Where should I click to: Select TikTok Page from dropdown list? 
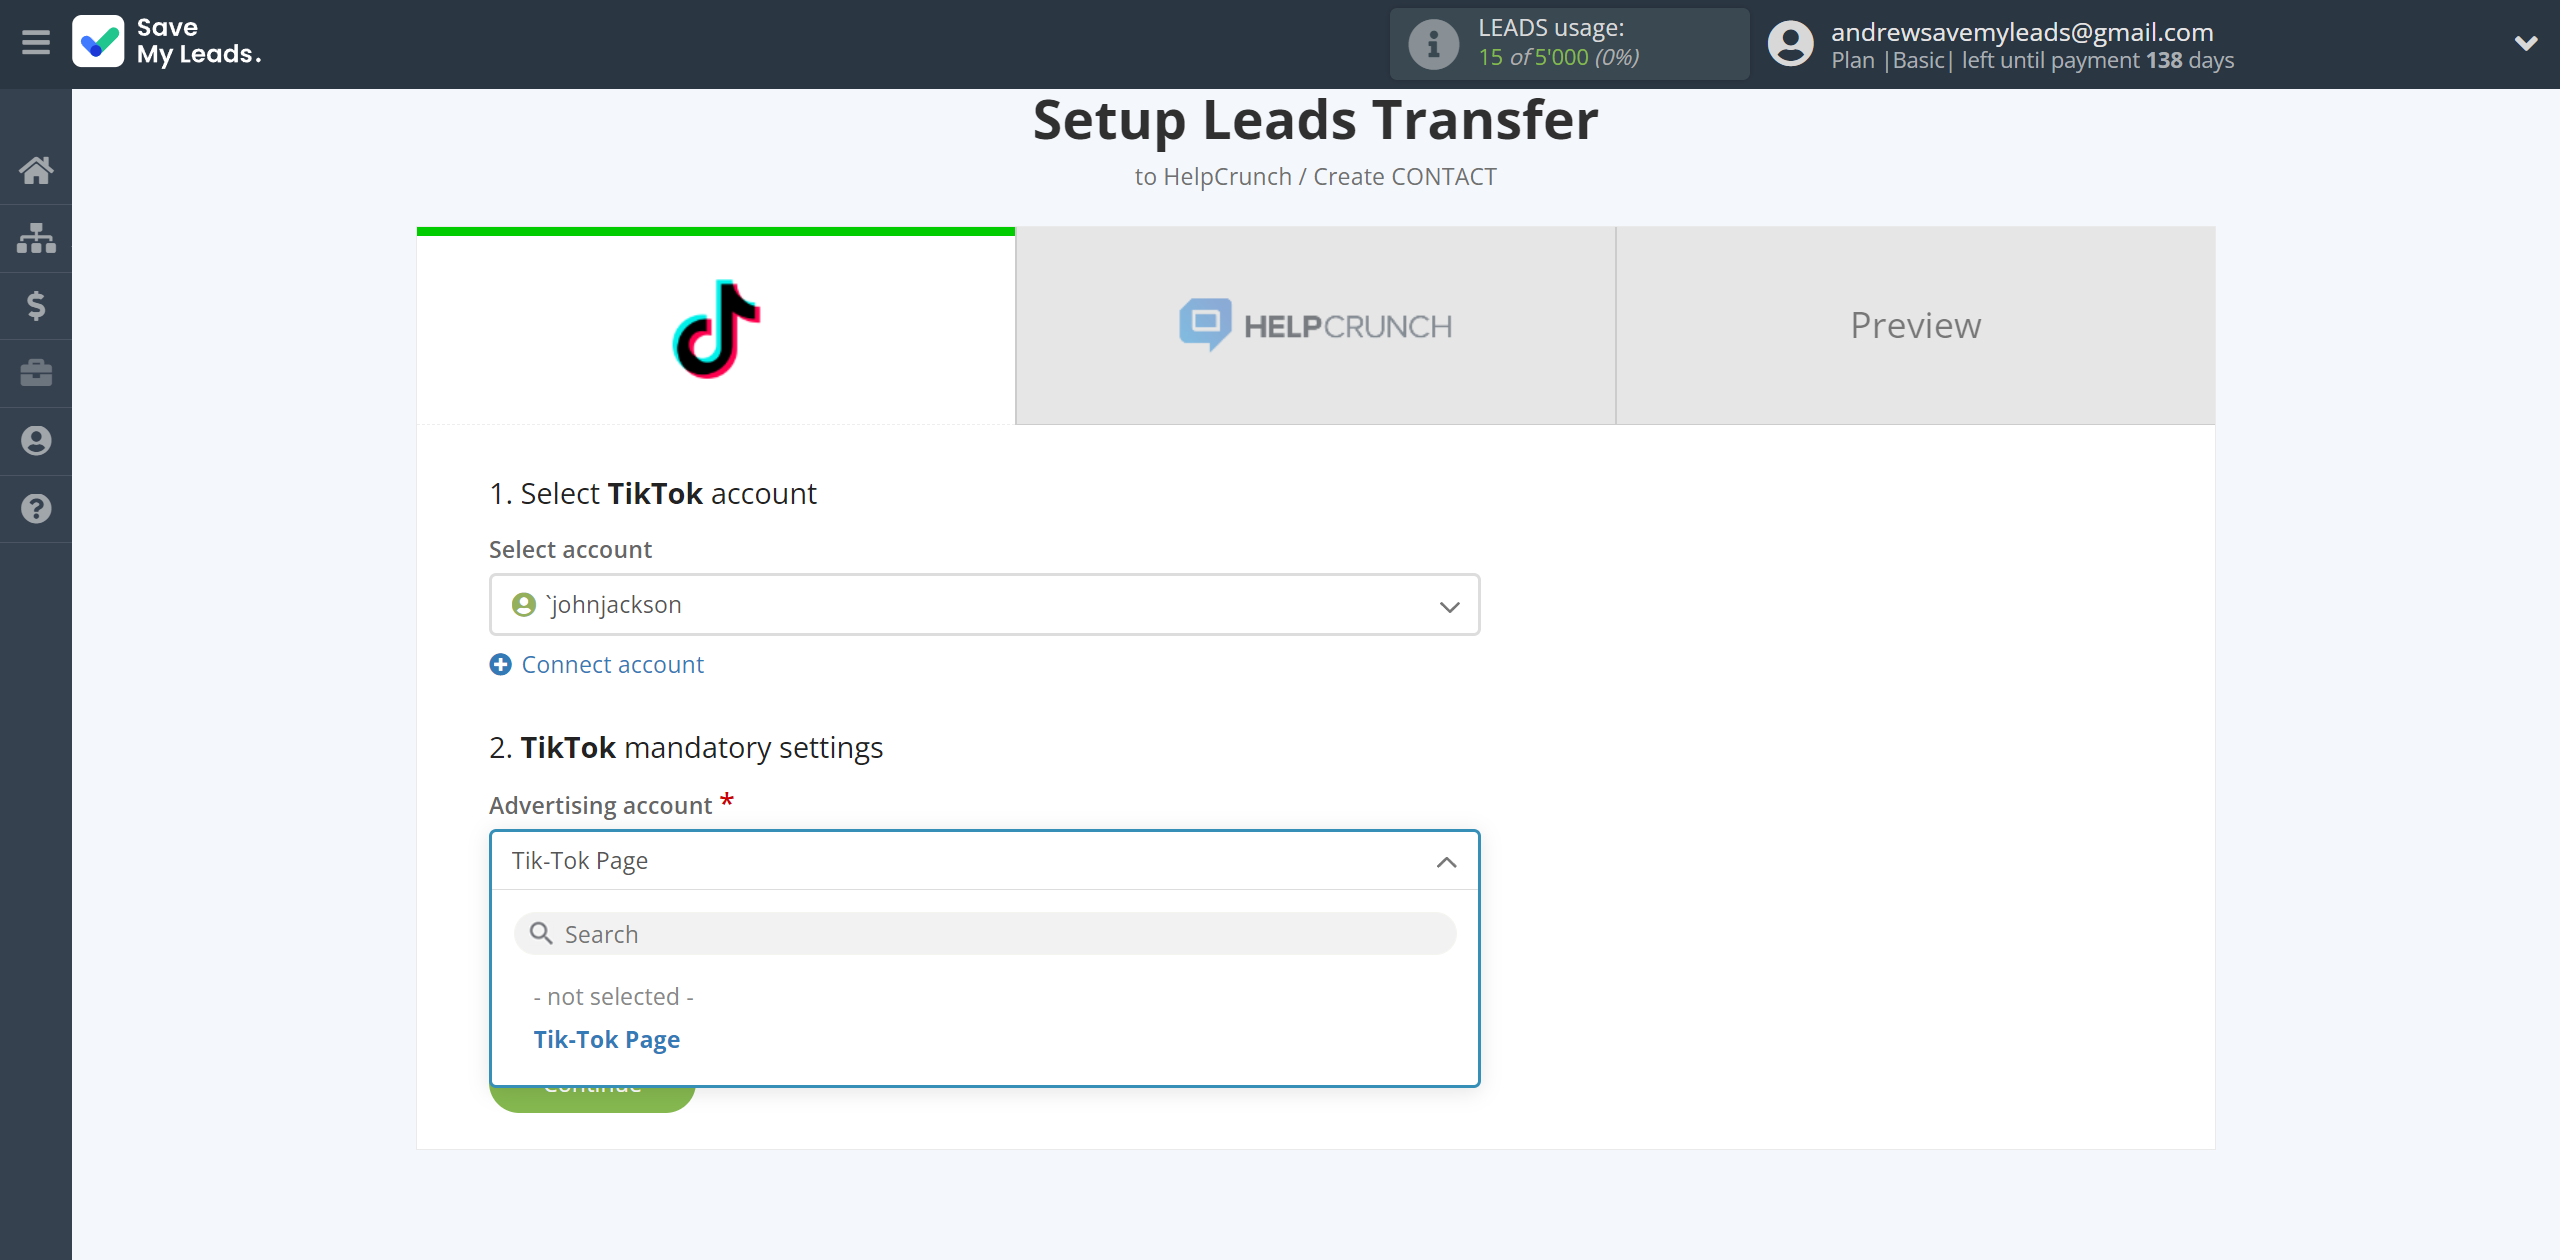pos(606,1038)
